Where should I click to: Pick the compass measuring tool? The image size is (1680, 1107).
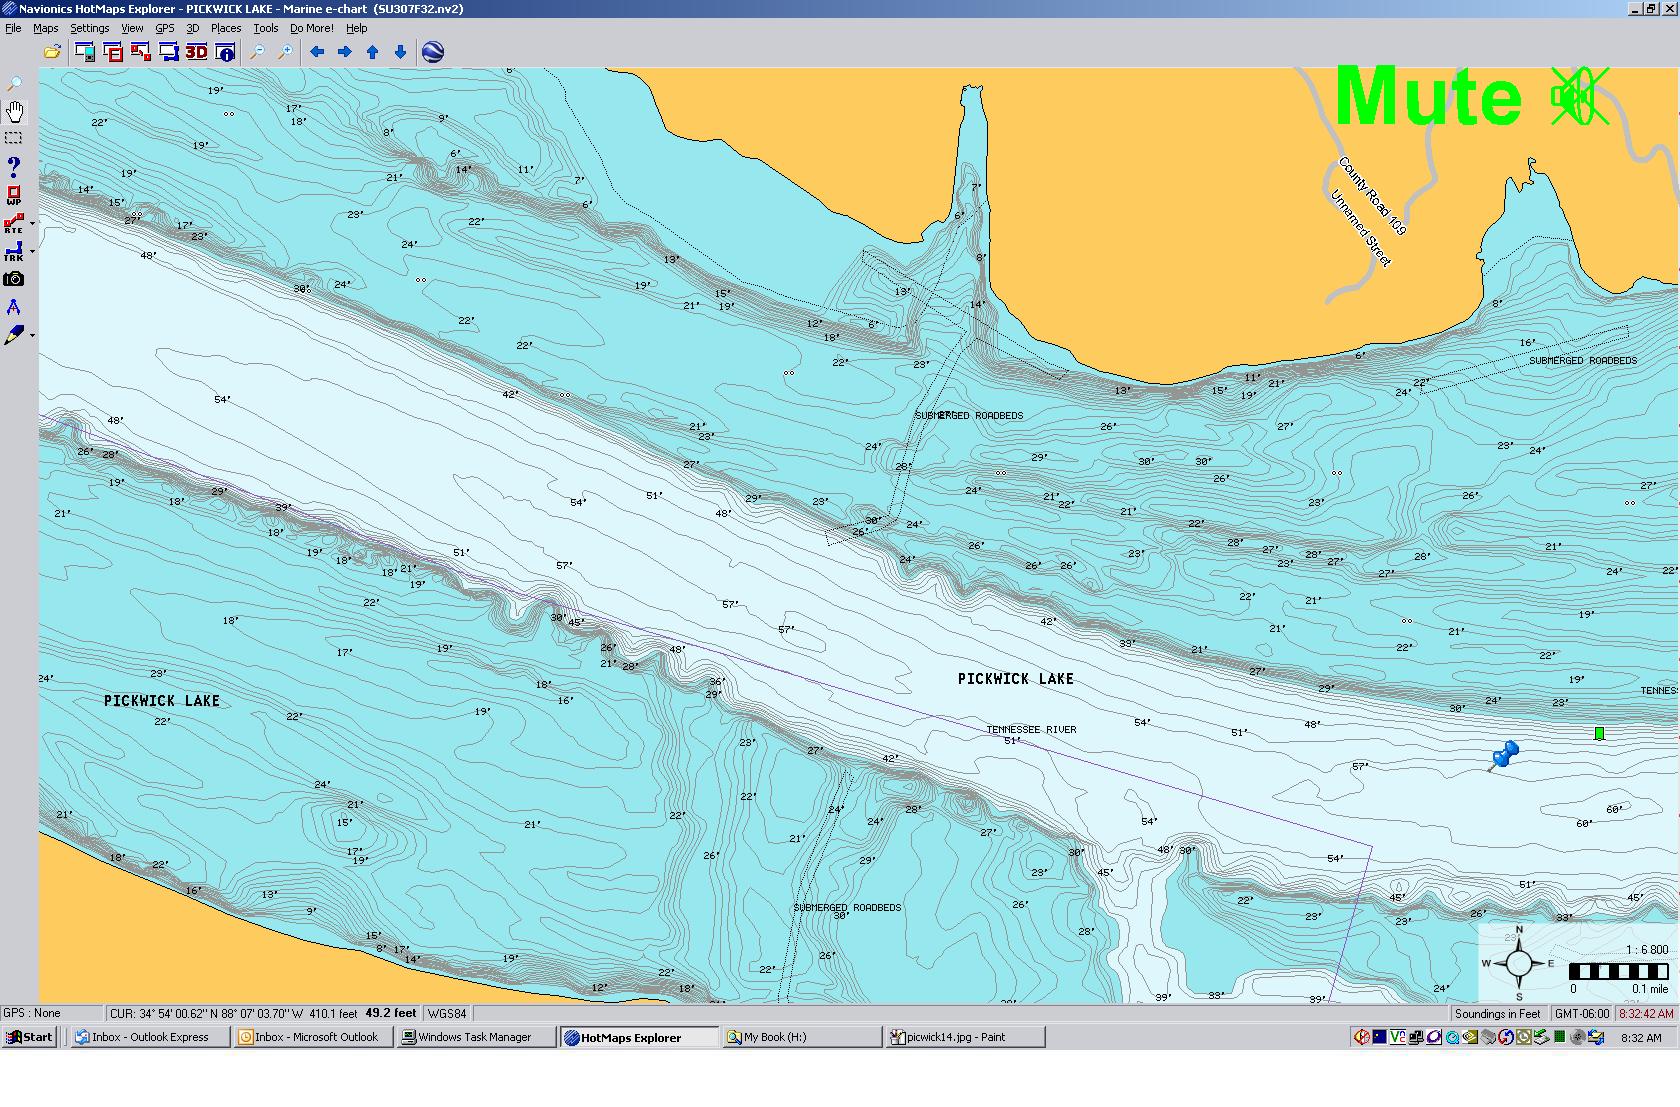pyautogui.click(x=14, y=307)
